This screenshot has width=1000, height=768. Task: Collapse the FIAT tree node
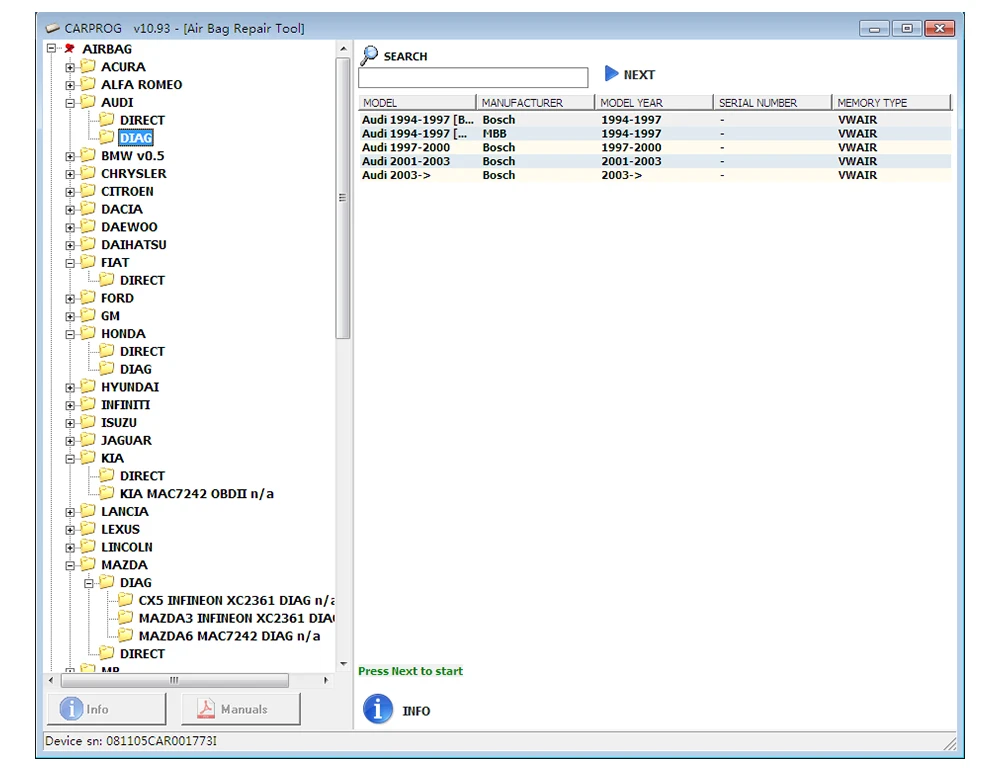click(70, 263)
